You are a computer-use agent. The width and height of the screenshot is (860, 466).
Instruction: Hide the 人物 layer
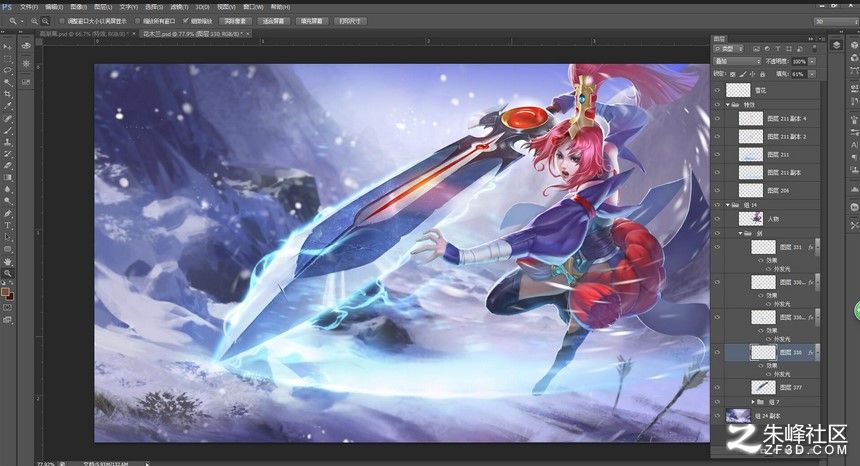click(717, 219)
